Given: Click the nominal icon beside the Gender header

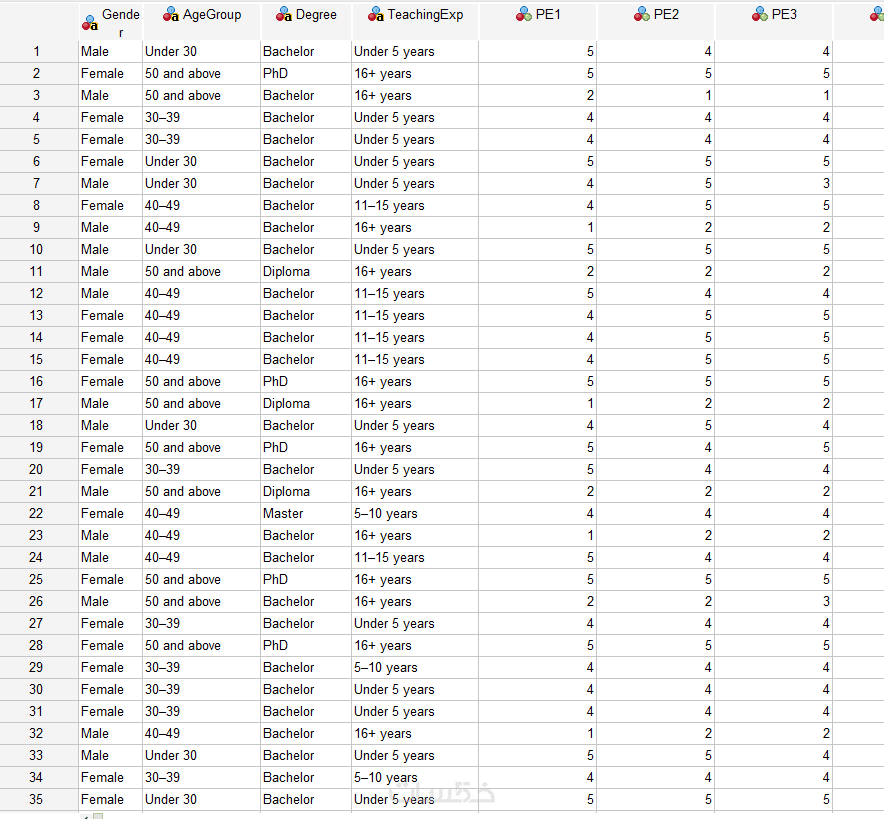Looking at the screenshot, I should click(90, 22).
